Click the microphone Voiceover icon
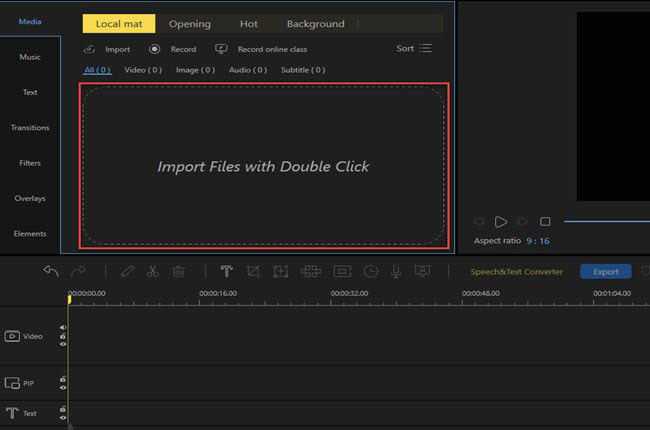The image size is (650, 430). [396, 271]
